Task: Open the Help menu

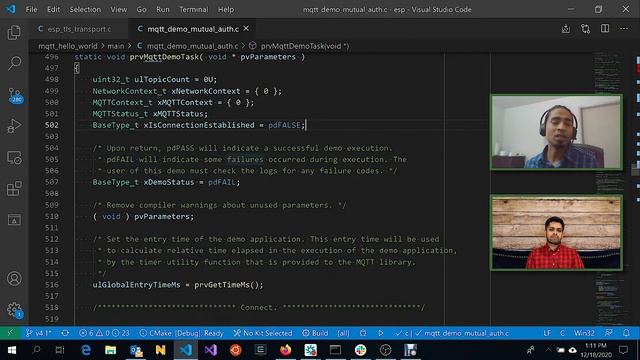Action: (x=226, y=9)
